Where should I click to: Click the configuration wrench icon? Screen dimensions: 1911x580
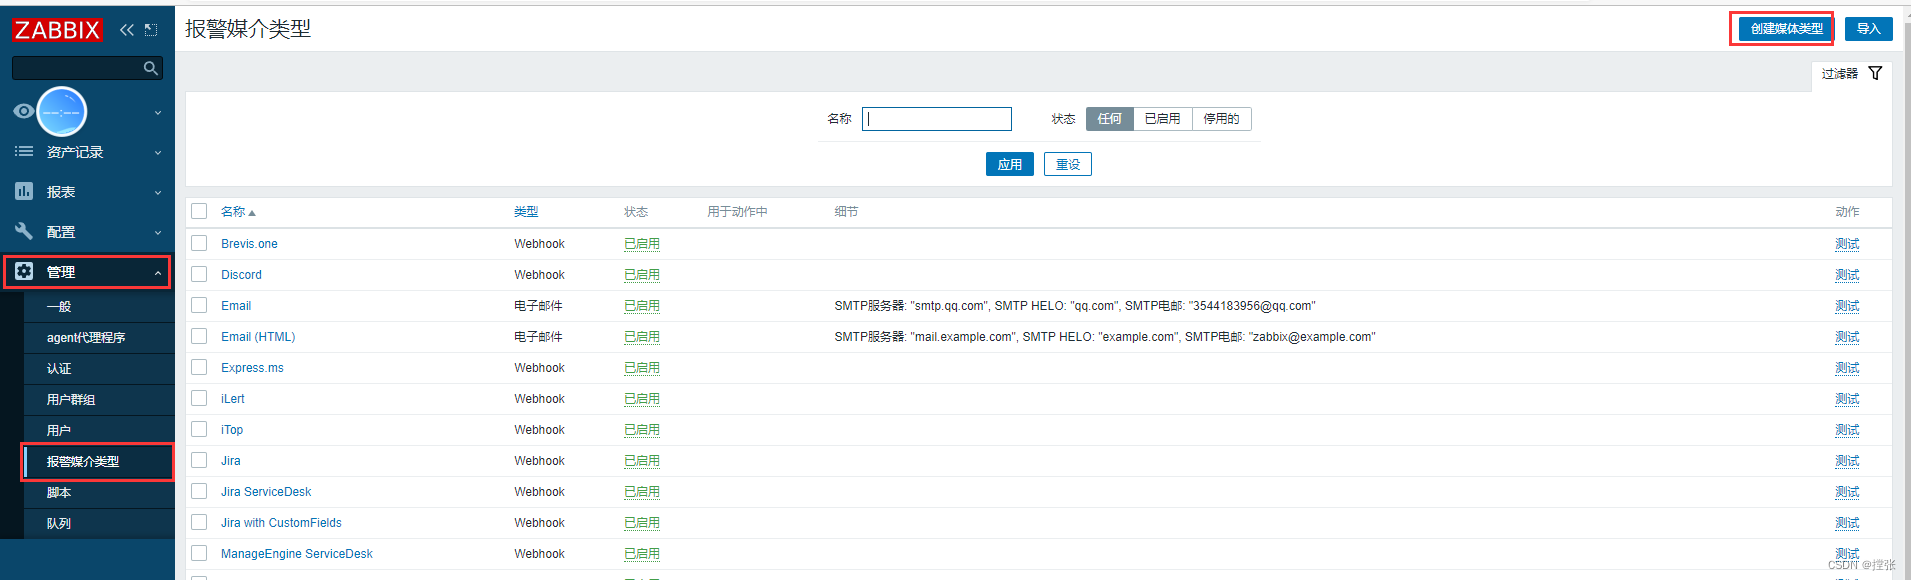(x=24, y=231)
